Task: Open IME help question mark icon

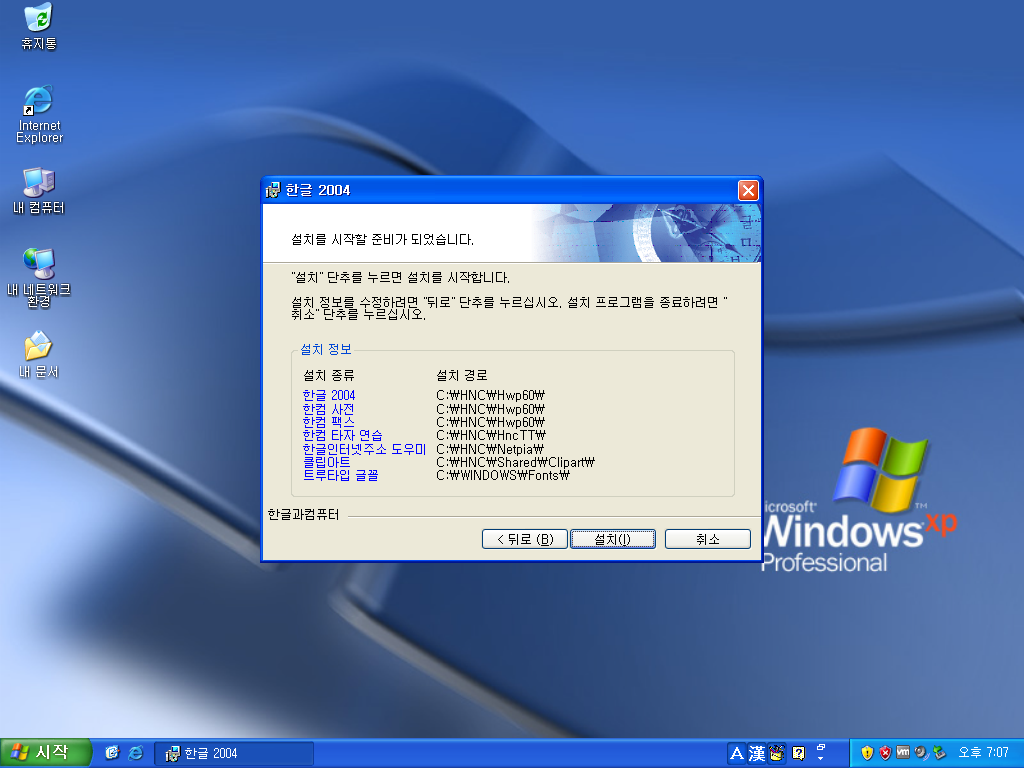Action: coord(798,753)
